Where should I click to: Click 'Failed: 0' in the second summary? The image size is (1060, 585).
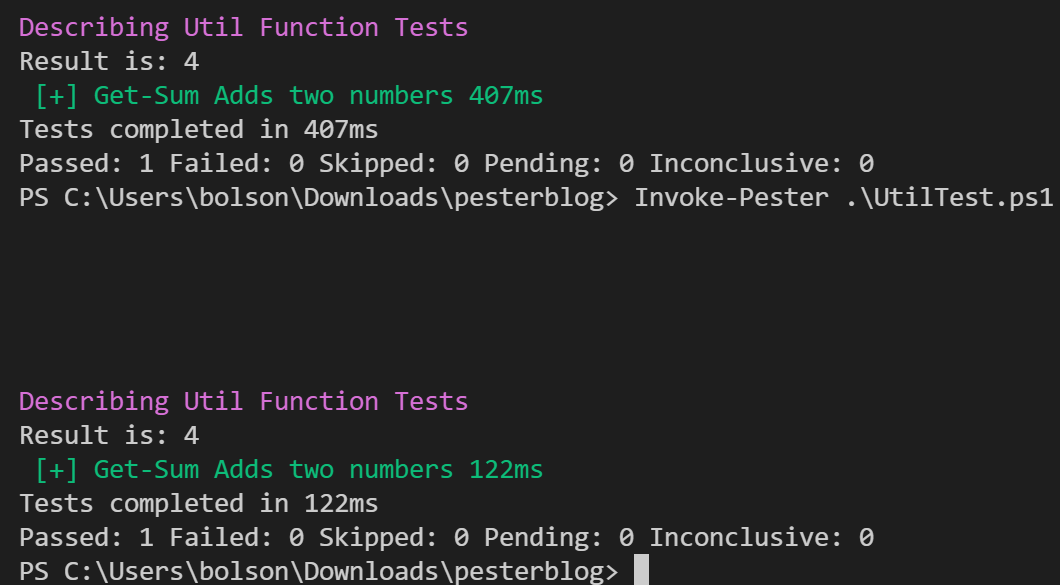click(x=237, y=538)
